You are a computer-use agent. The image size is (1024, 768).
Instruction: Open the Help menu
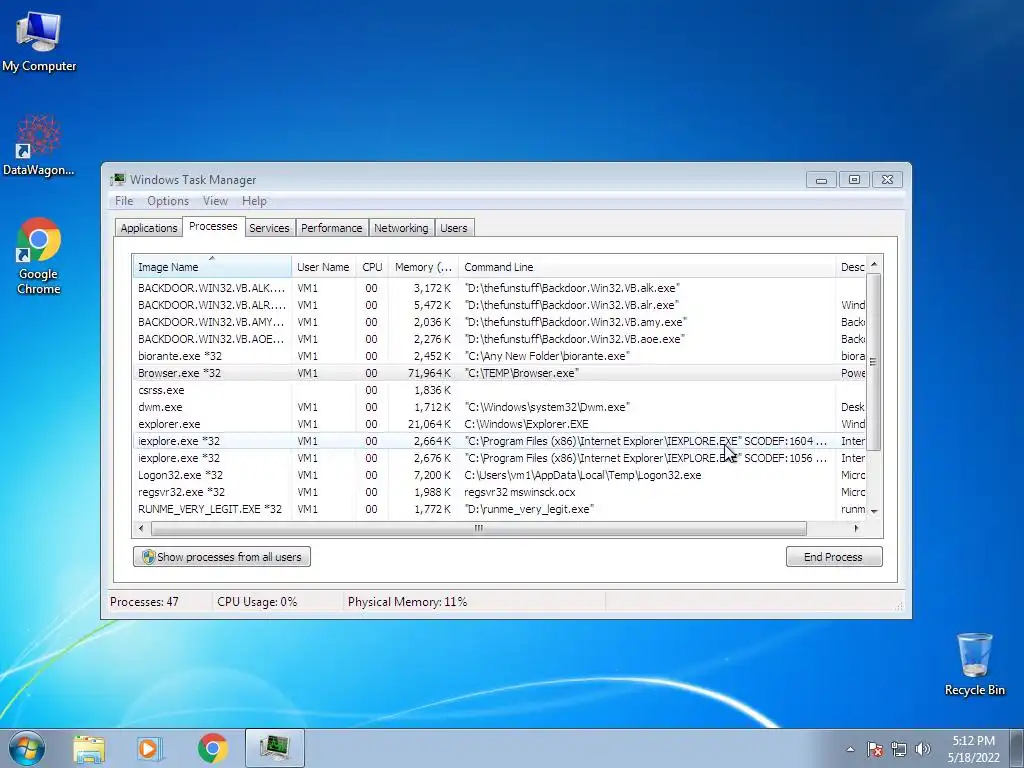tap(254, 201)
